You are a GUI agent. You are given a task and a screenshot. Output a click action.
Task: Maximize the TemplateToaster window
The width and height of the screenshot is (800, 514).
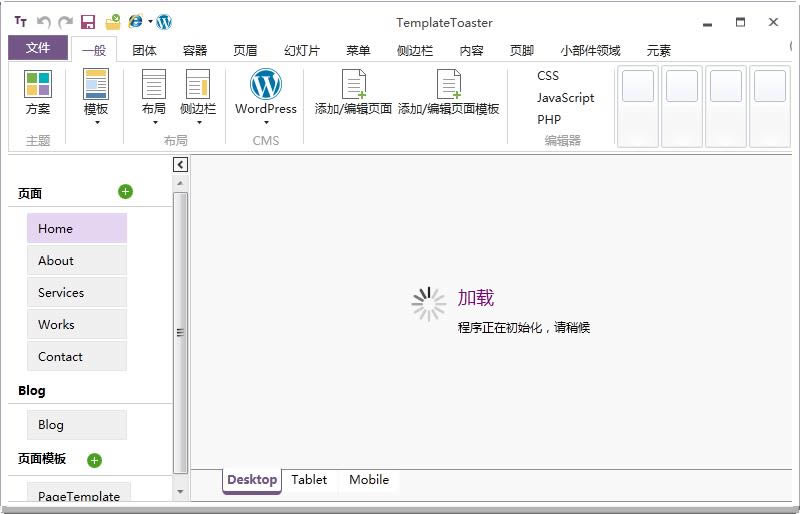coord(740,22)
